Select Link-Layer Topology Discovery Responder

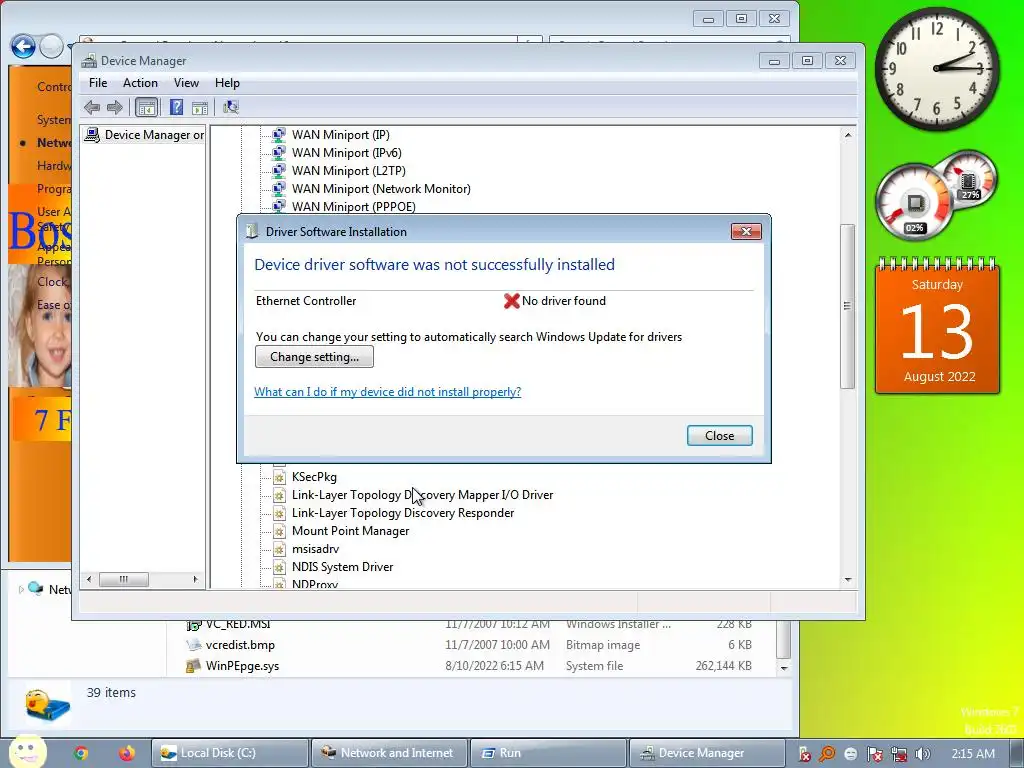coord(402,513)
